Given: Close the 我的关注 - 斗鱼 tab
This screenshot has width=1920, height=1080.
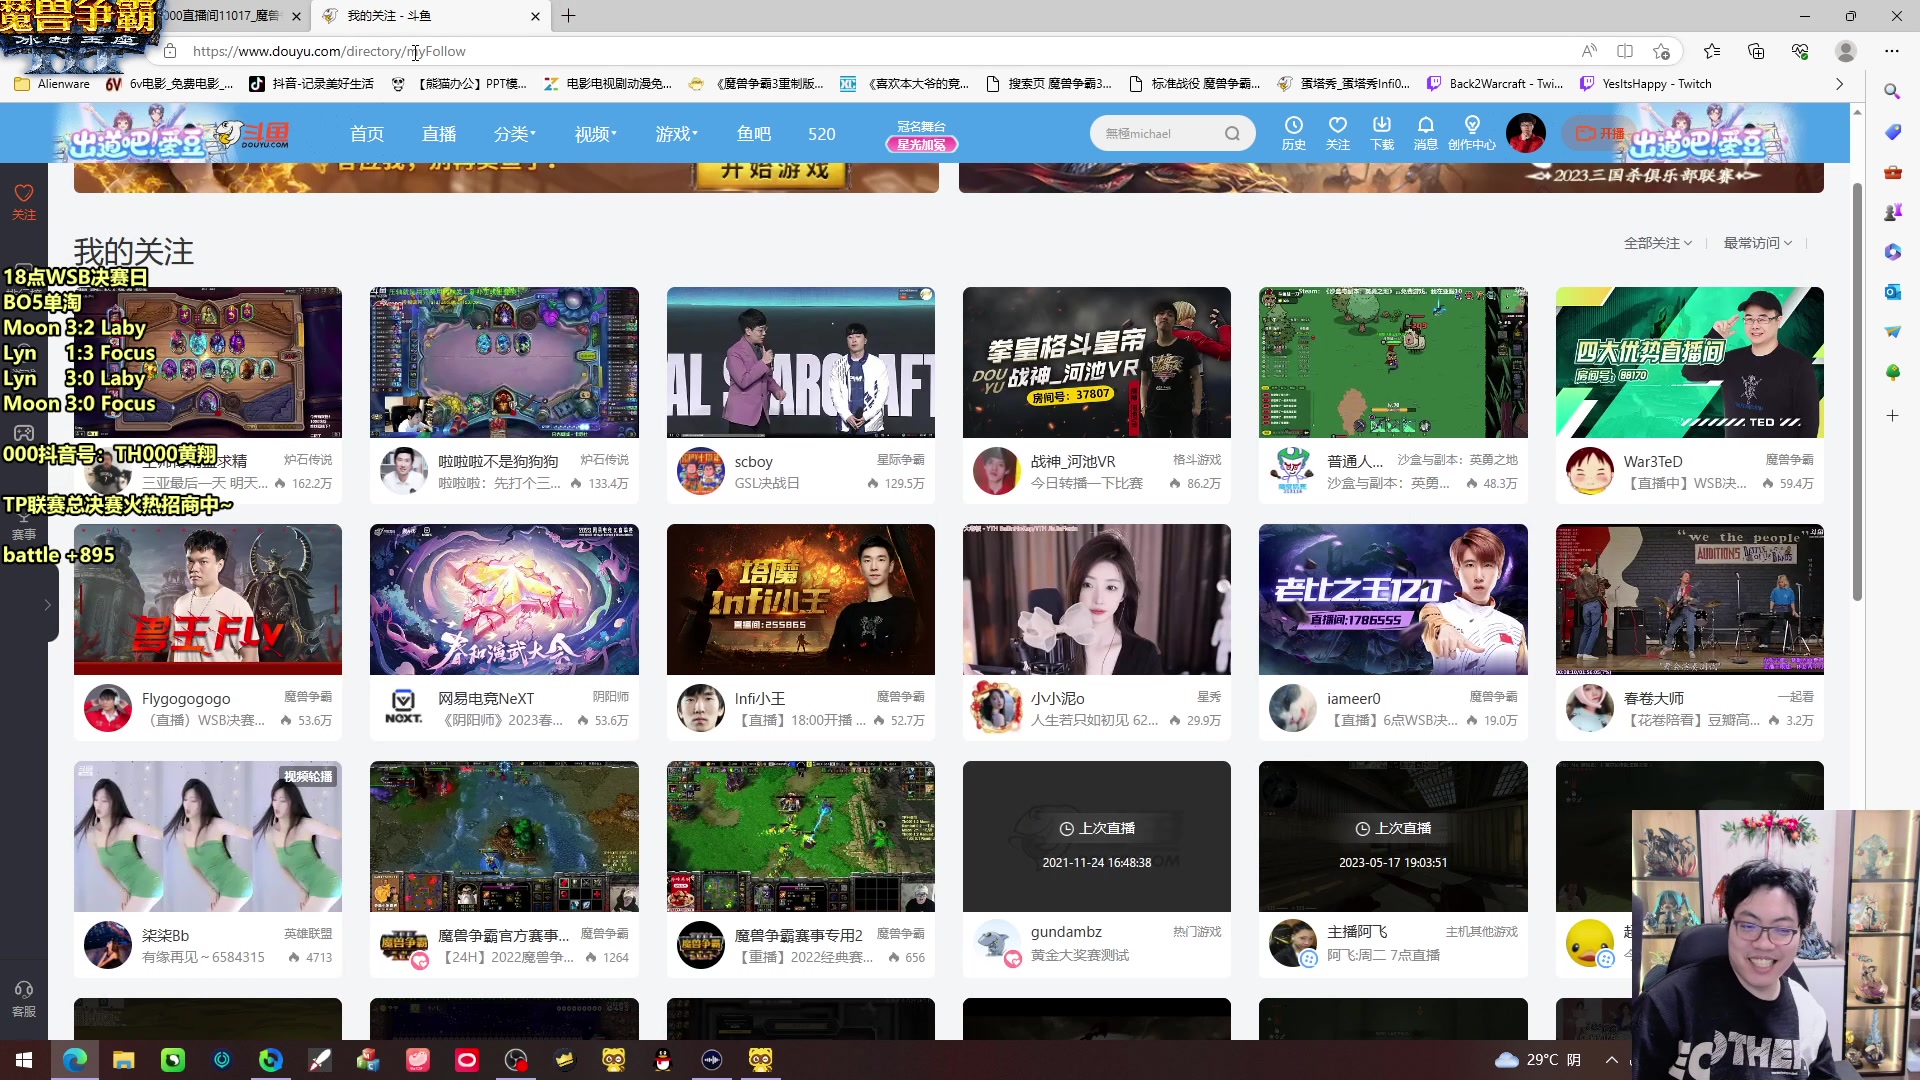Looking at the screenshot, I should [x=535, y=16].
